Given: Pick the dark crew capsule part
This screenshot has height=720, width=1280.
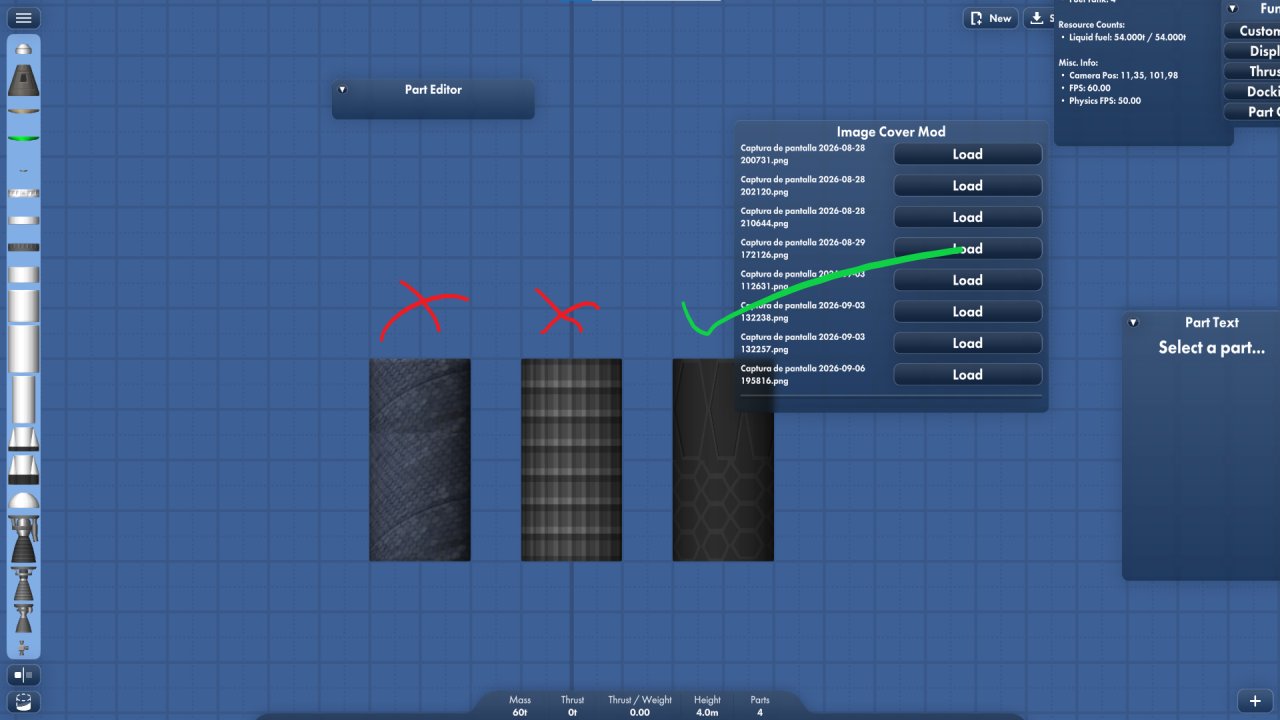Looking at the screenshot, I should (x=24, y=80).
